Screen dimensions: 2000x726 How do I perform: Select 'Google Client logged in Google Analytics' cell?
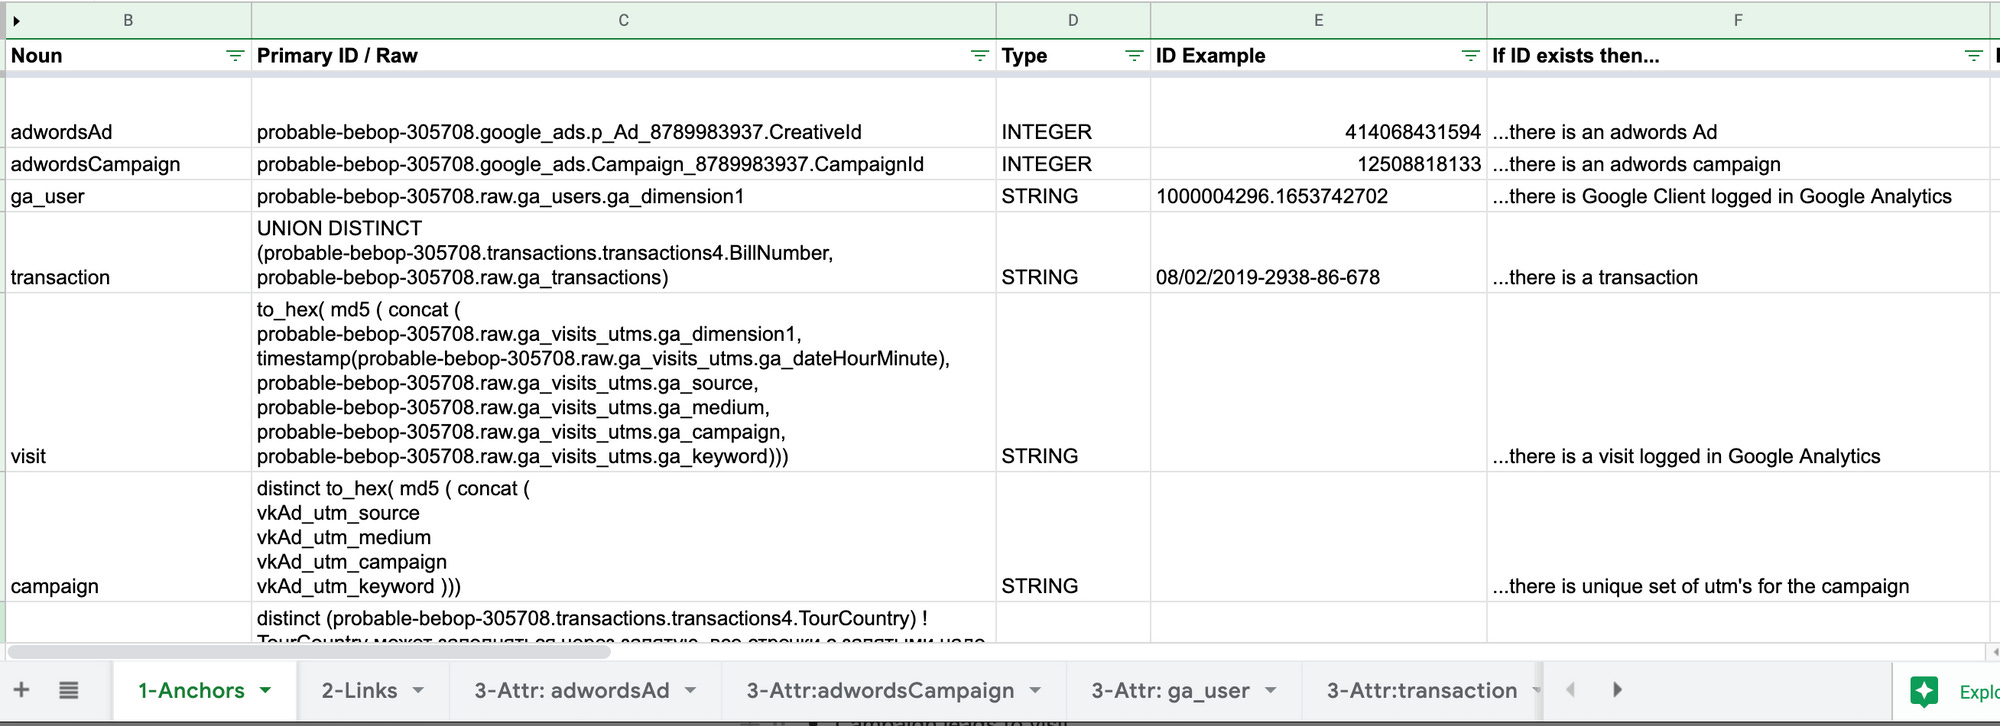point(1738,196)
